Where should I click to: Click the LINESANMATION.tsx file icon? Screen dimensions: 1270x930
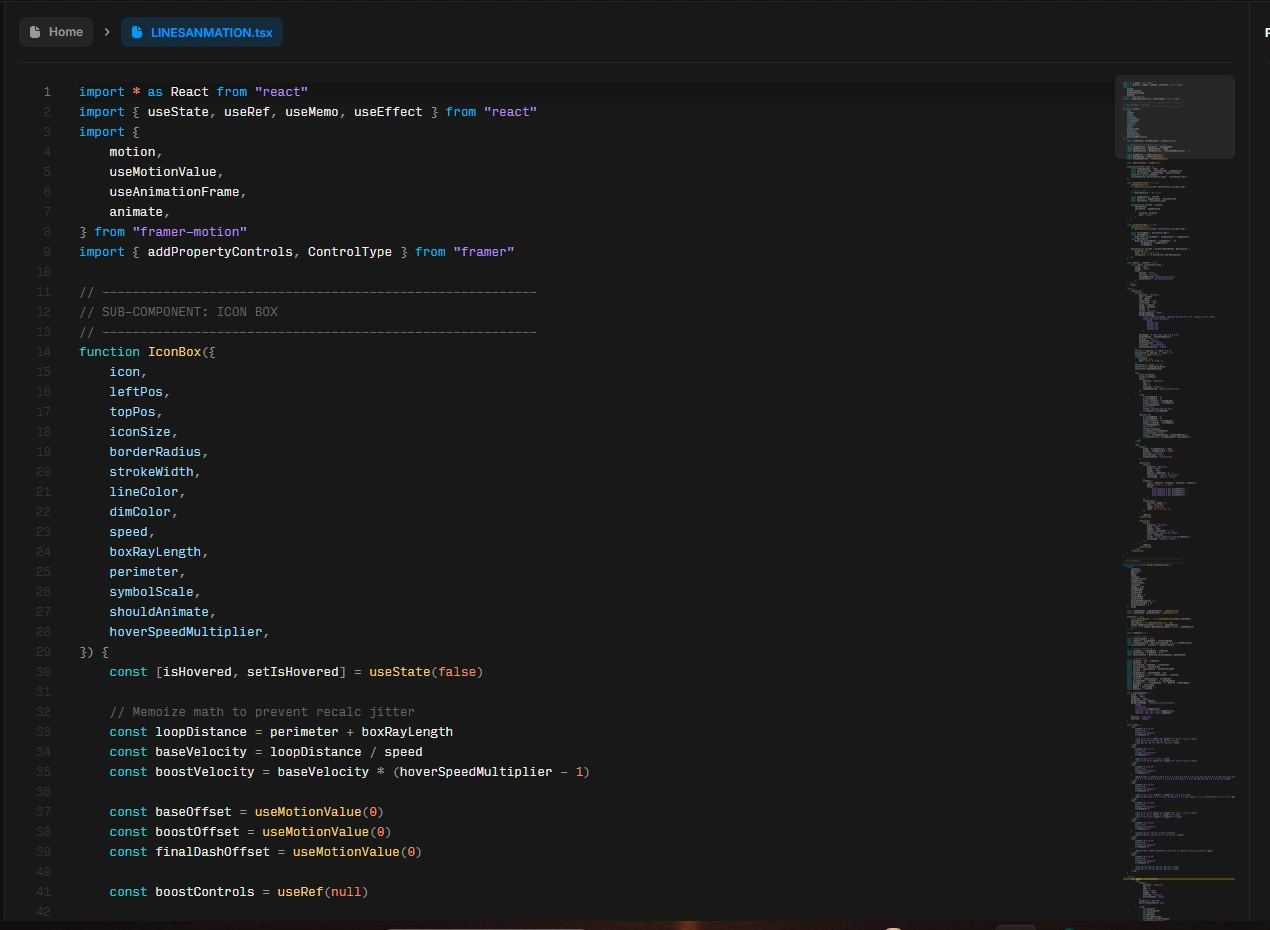click(137, 32)
